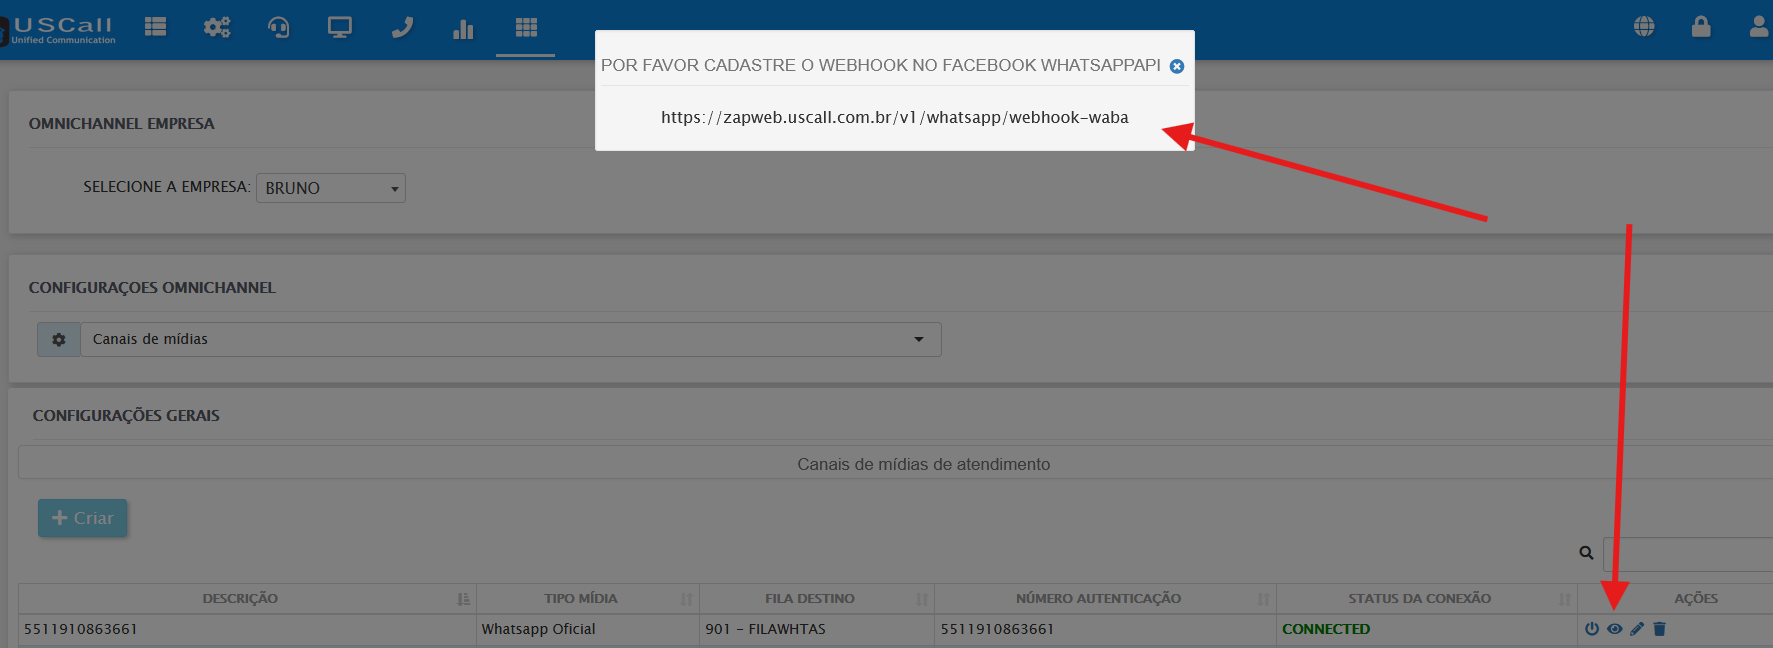
Task: Open the bar chart reports menu
Action: click(x=463, y=28)
